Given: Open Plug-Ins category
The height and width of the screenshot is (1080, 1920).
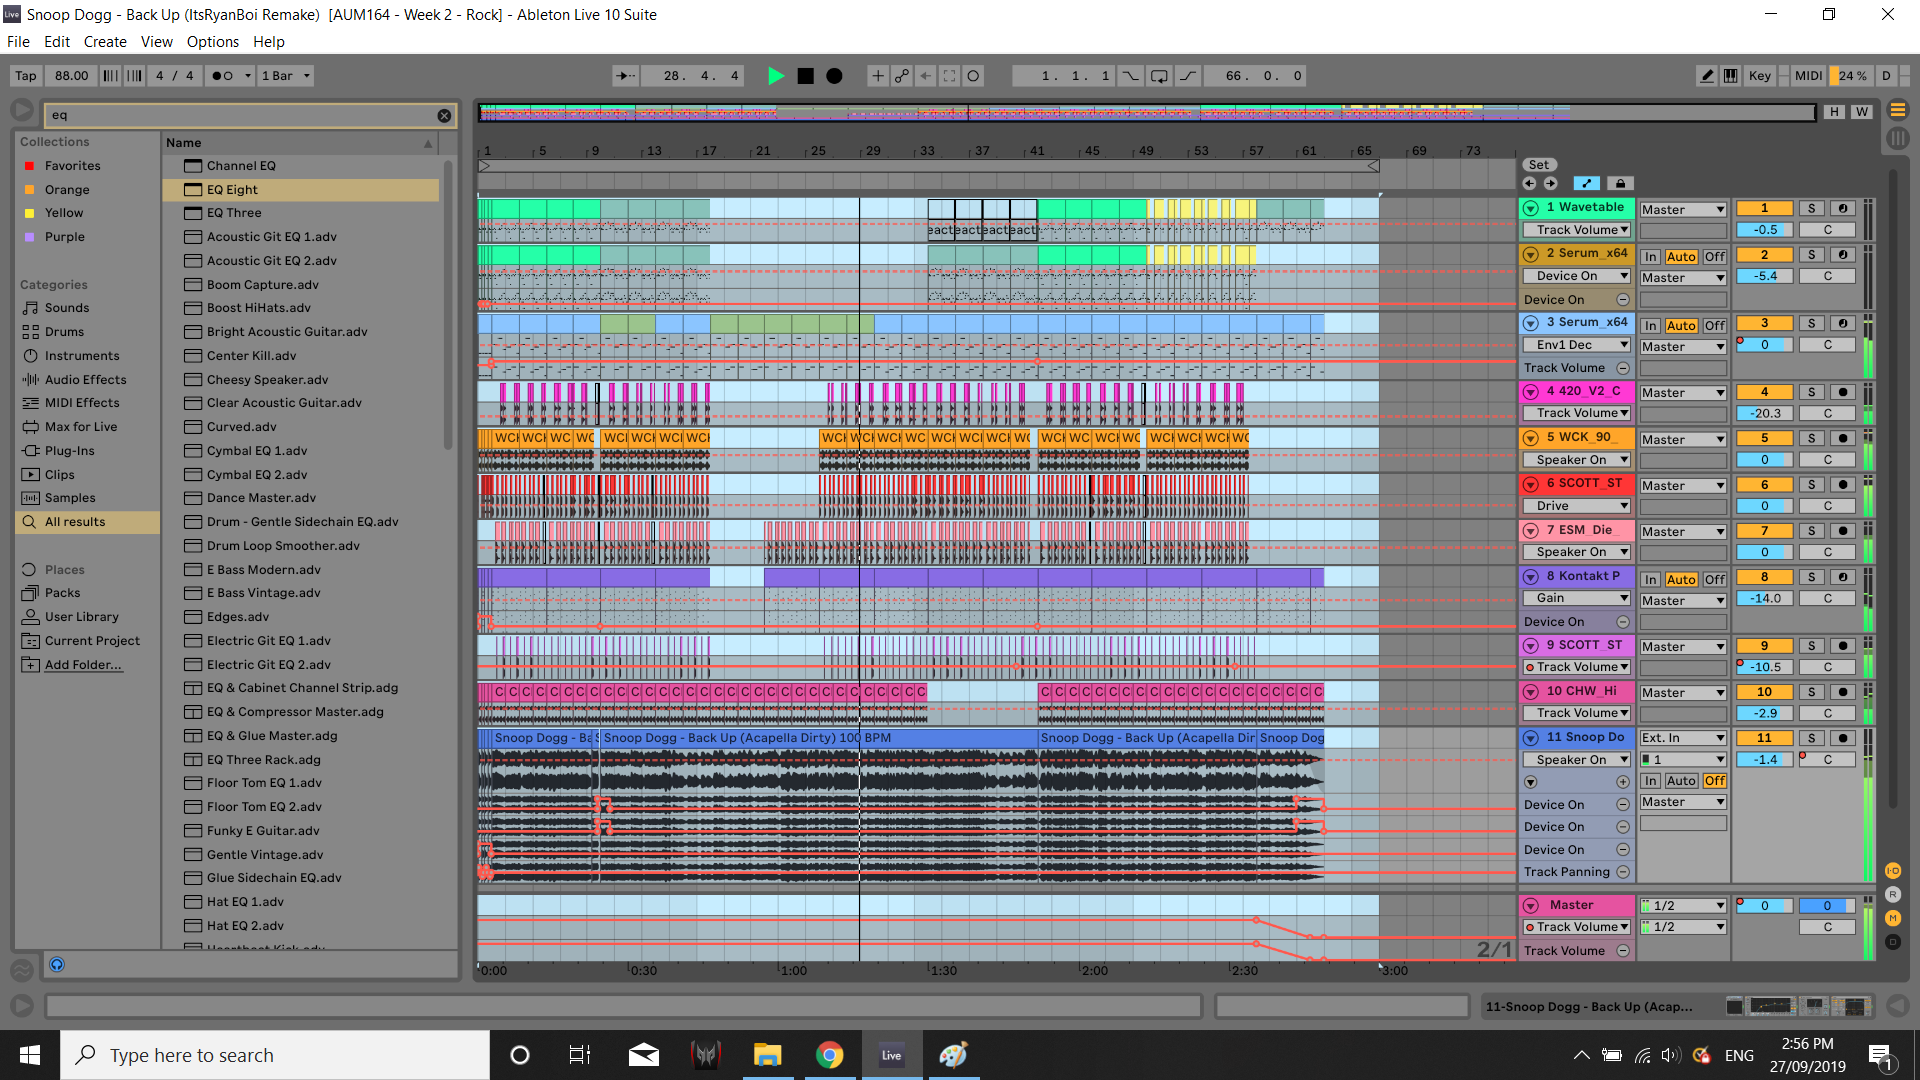Looking at the screenshot, I should (x=69, y=451).
